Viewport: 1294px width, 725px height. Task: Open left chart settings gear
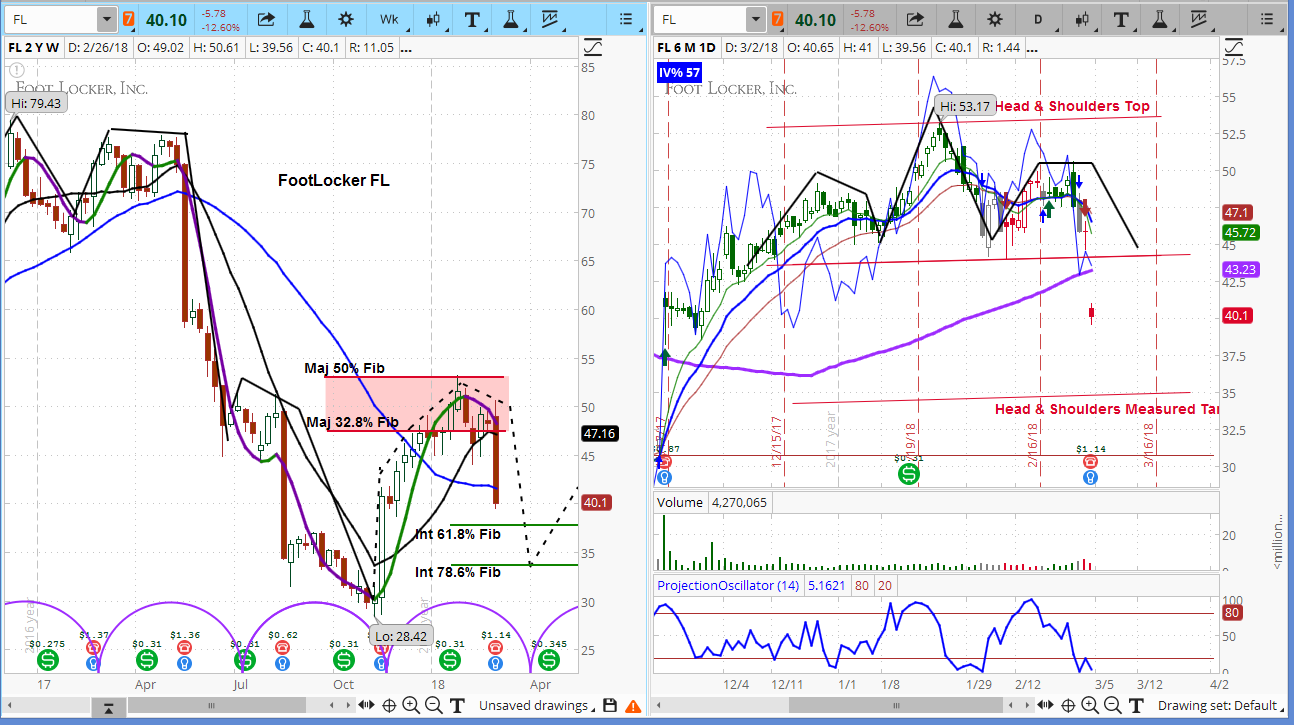coord(346,19)
